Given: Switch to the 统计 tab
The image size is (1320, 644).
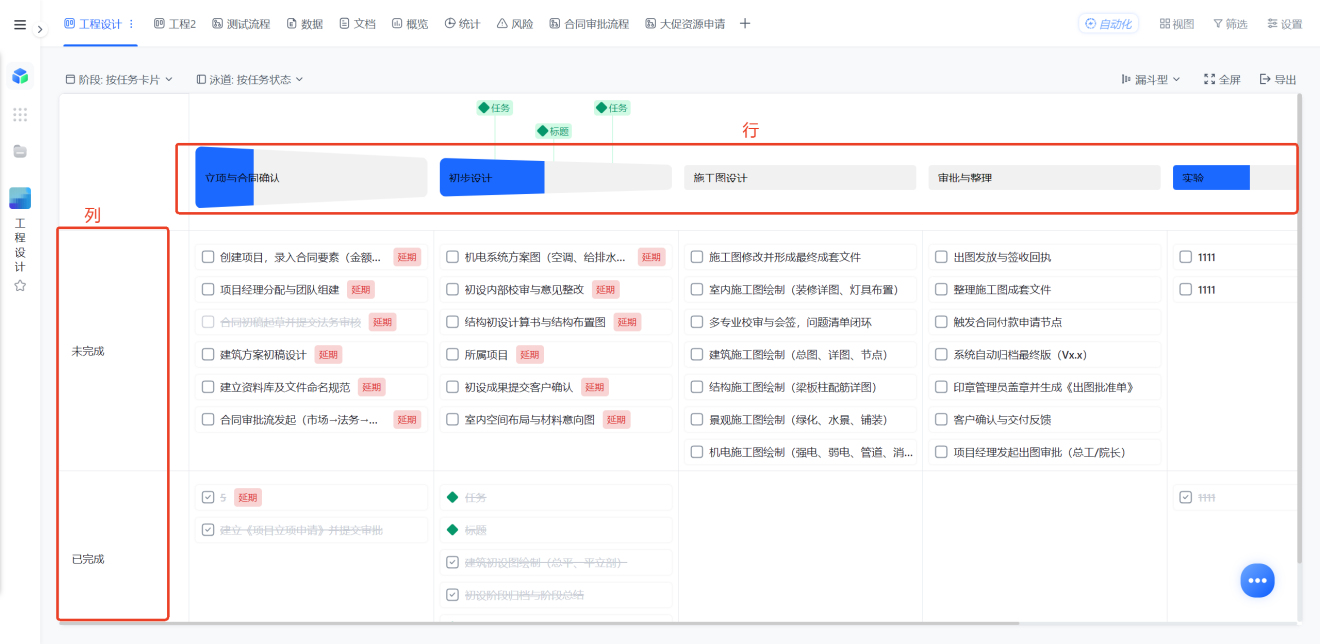Looking at the screenshot, I should pos(462,23).
